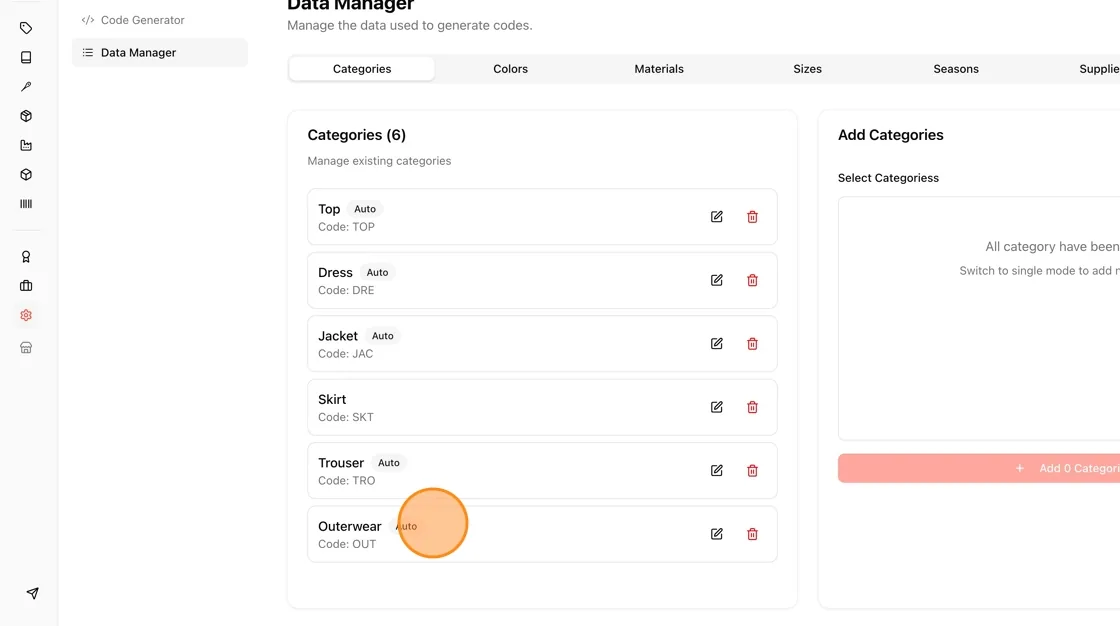Edit the Skirt category
Image resolution: width=1120 pixels, height=626 pixels.
click(716, 407)
